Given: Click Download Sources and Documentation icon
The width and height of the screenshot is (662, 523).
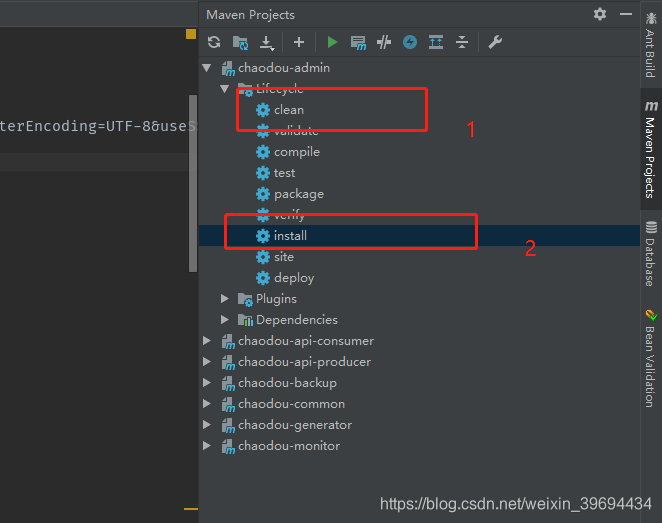Looking at the screenshot, I should click(266, 42).
